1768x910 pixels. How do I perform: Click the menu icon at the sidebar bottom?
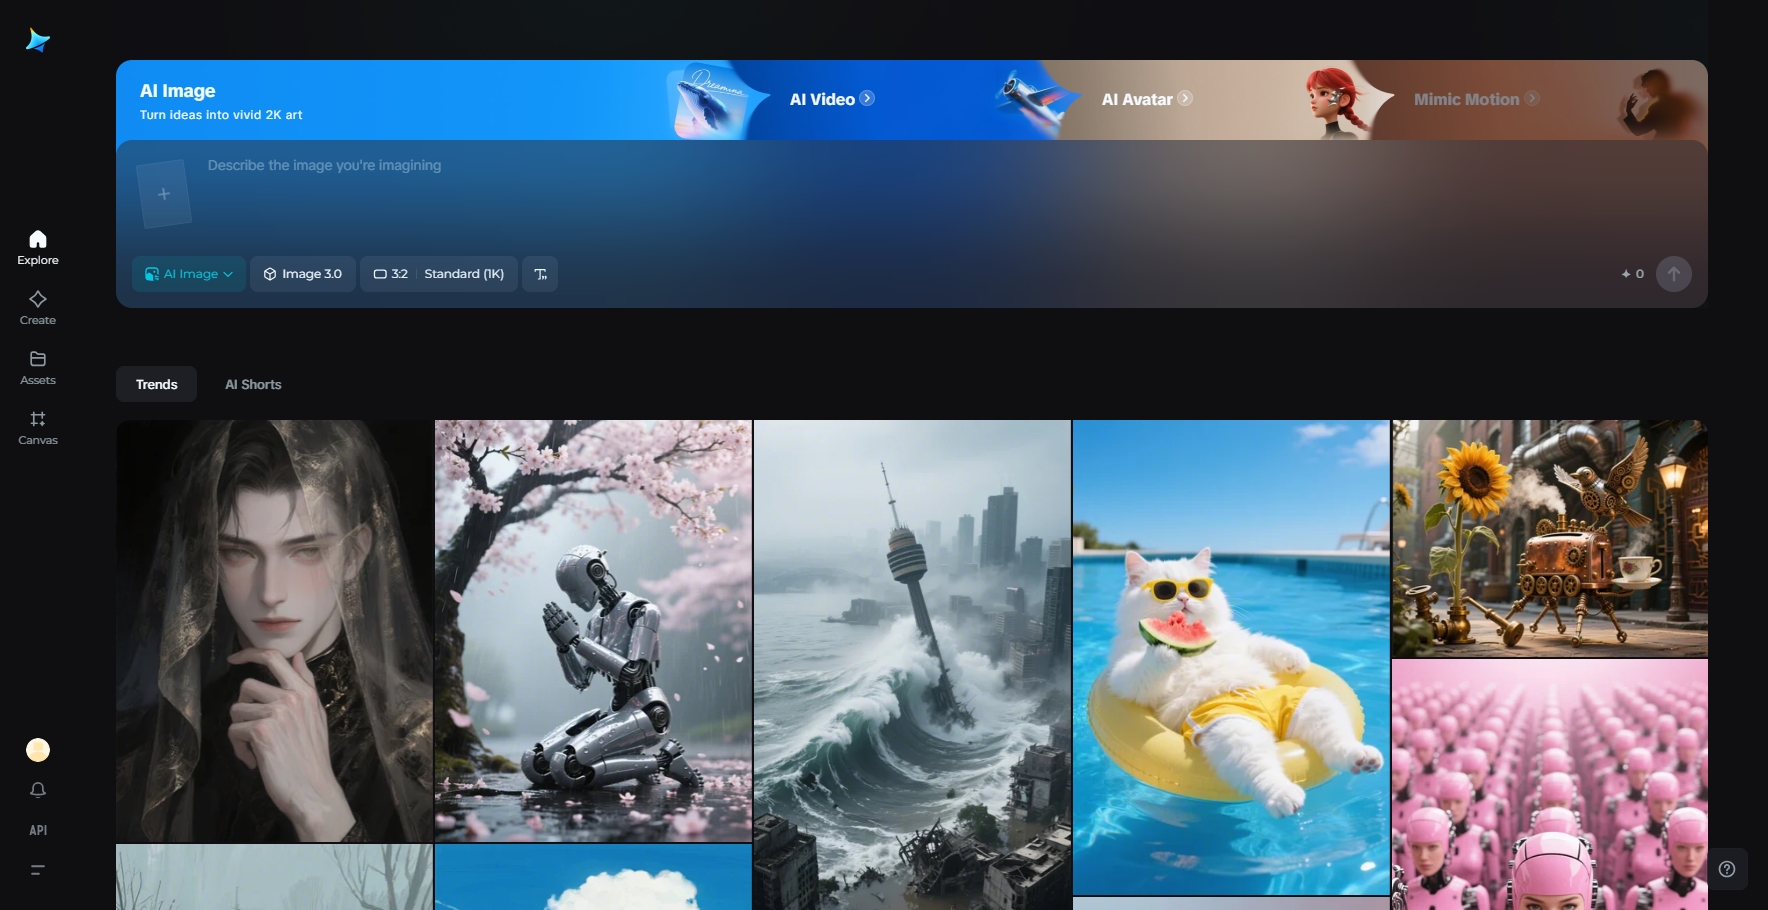pyautogui.click(x=37, y=869)
